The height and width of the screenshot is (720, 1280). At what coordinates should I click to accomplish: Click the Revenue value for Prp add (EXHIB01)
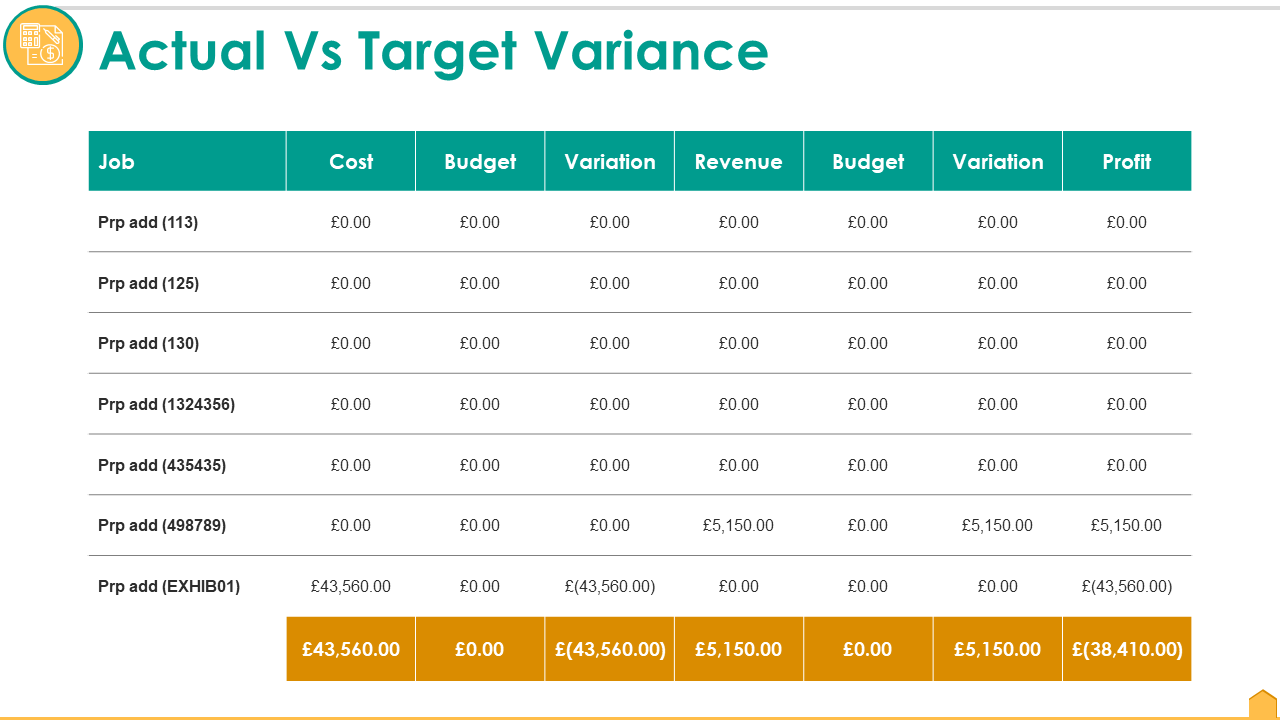click(x=739, y=586)
